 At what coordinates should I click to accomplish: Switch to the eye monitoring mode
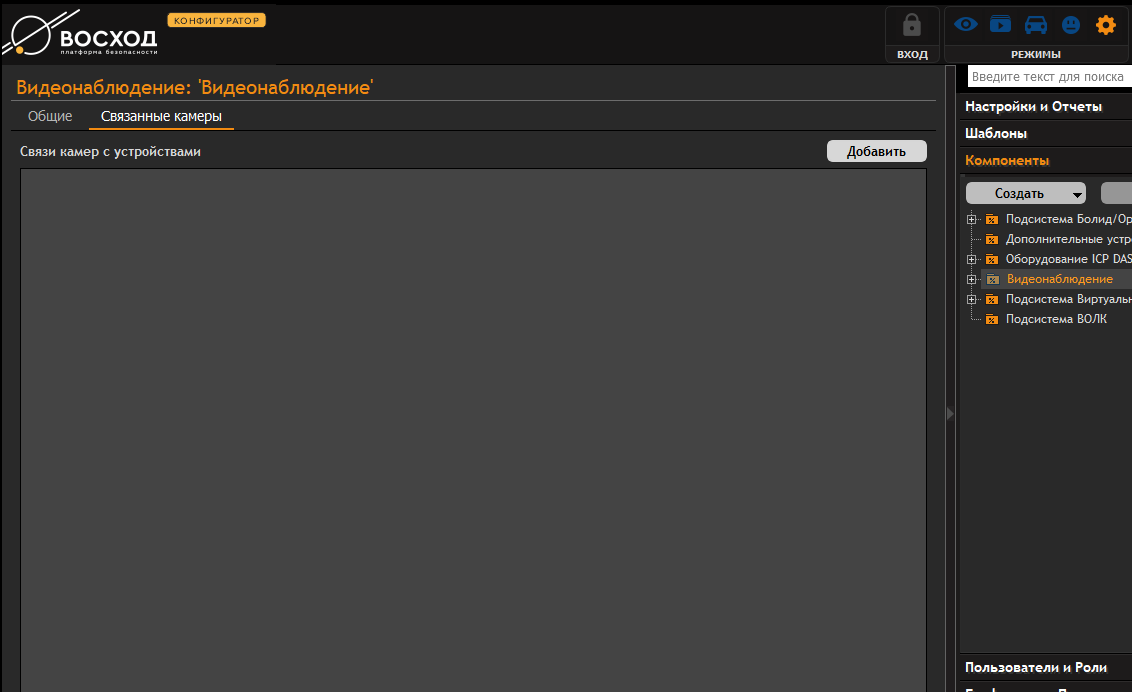pos(965,25)
